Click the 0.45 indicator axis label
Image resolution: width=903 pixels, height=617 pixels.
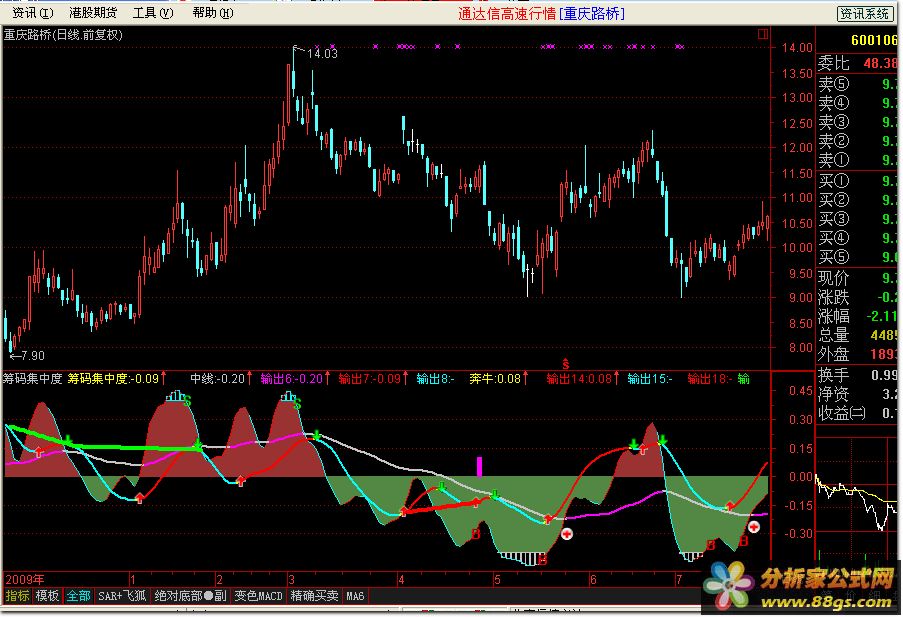coord(800,391)
